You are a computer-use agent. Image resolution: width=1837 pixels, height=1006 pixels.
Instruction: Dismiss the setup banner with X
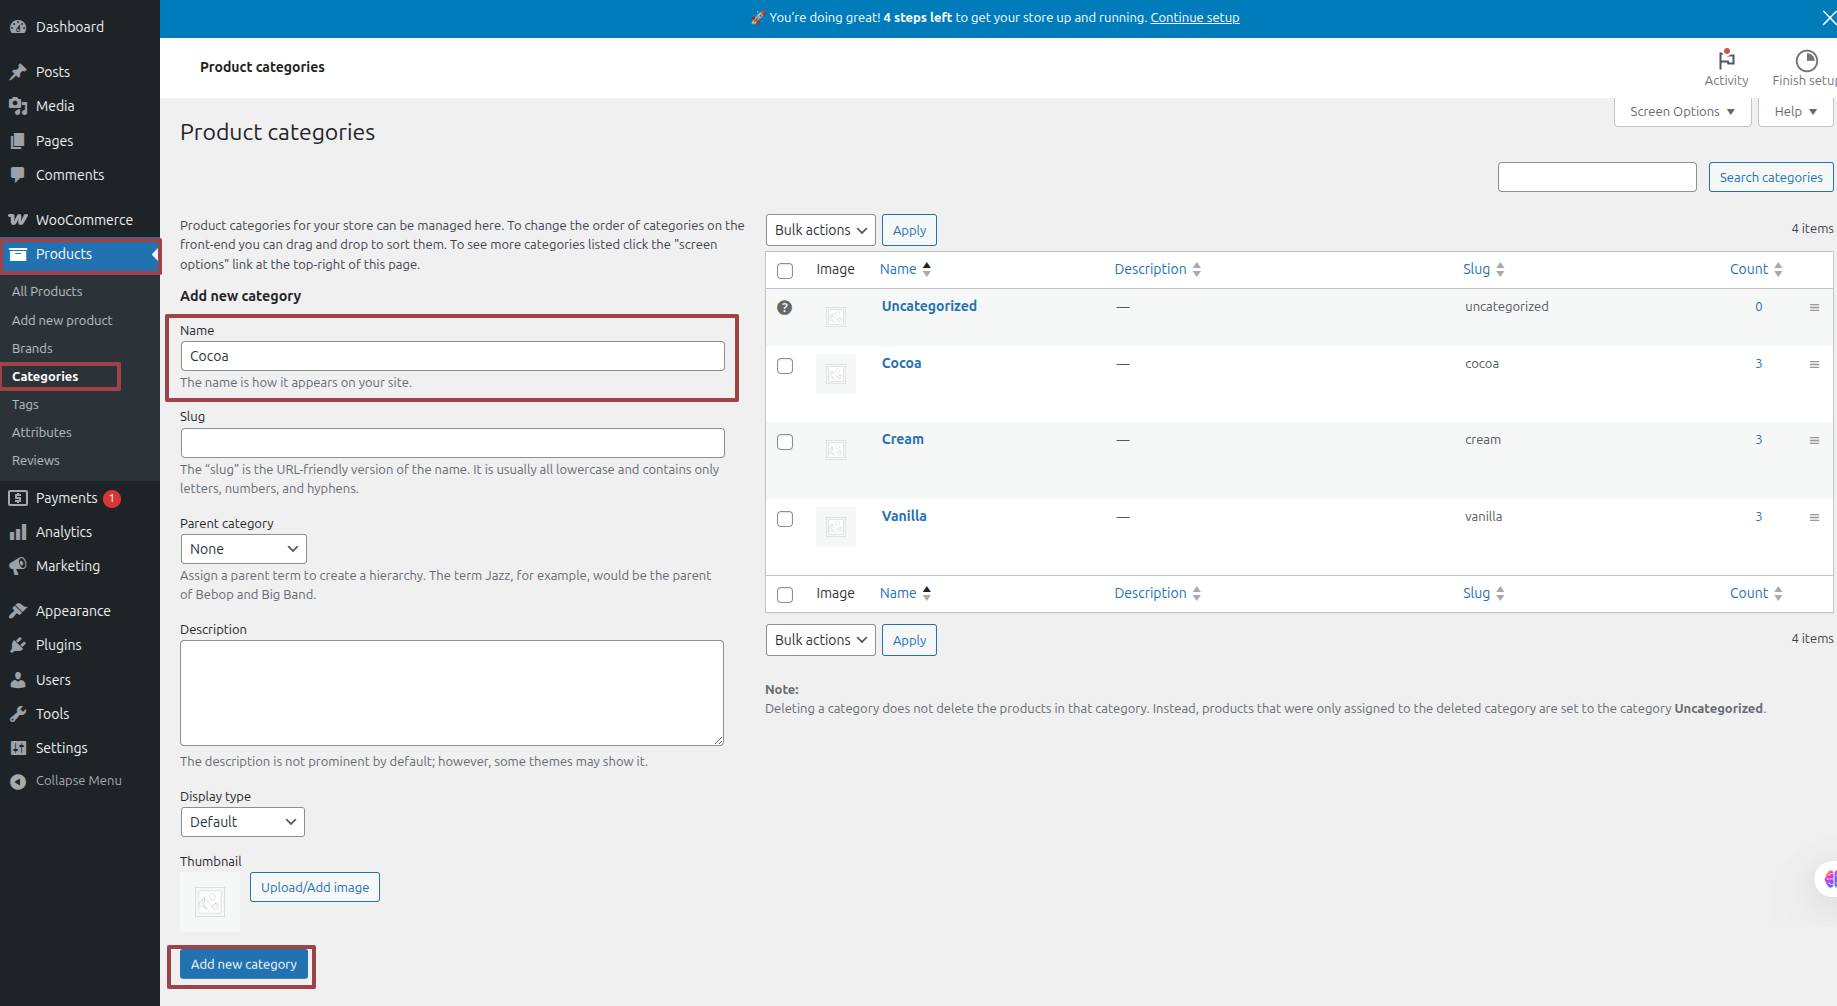1828,18
